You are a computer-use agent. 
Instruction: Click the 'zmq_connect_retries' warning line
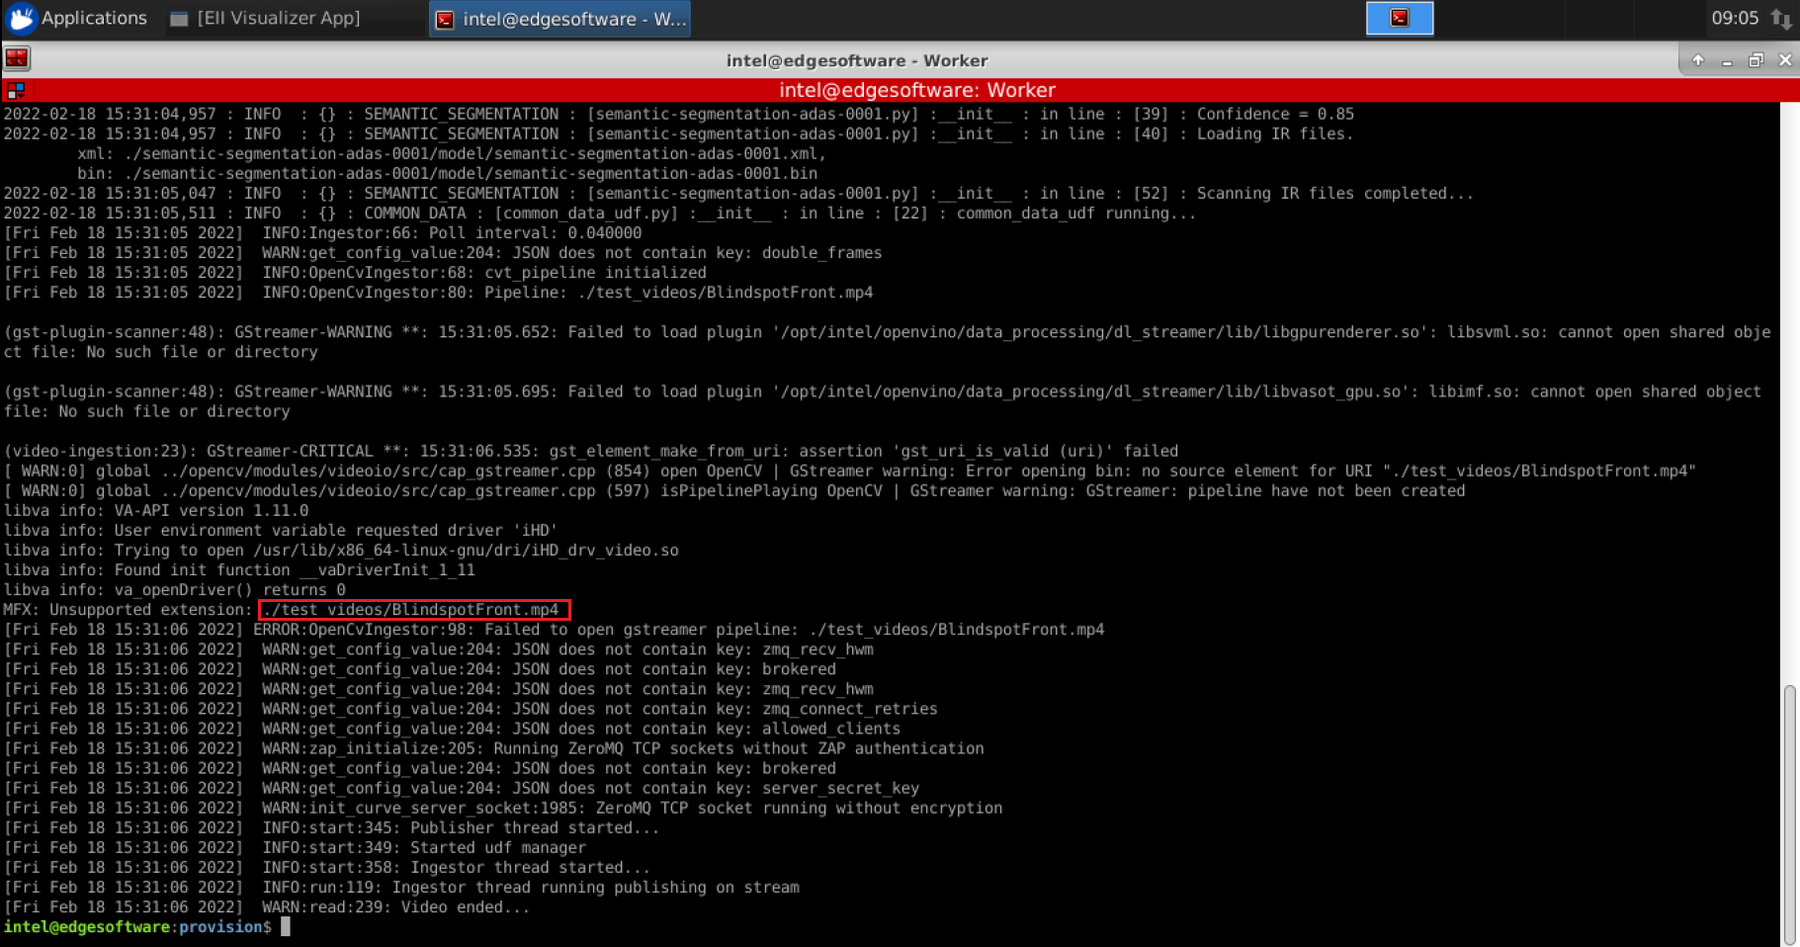(x=470, y=709)
